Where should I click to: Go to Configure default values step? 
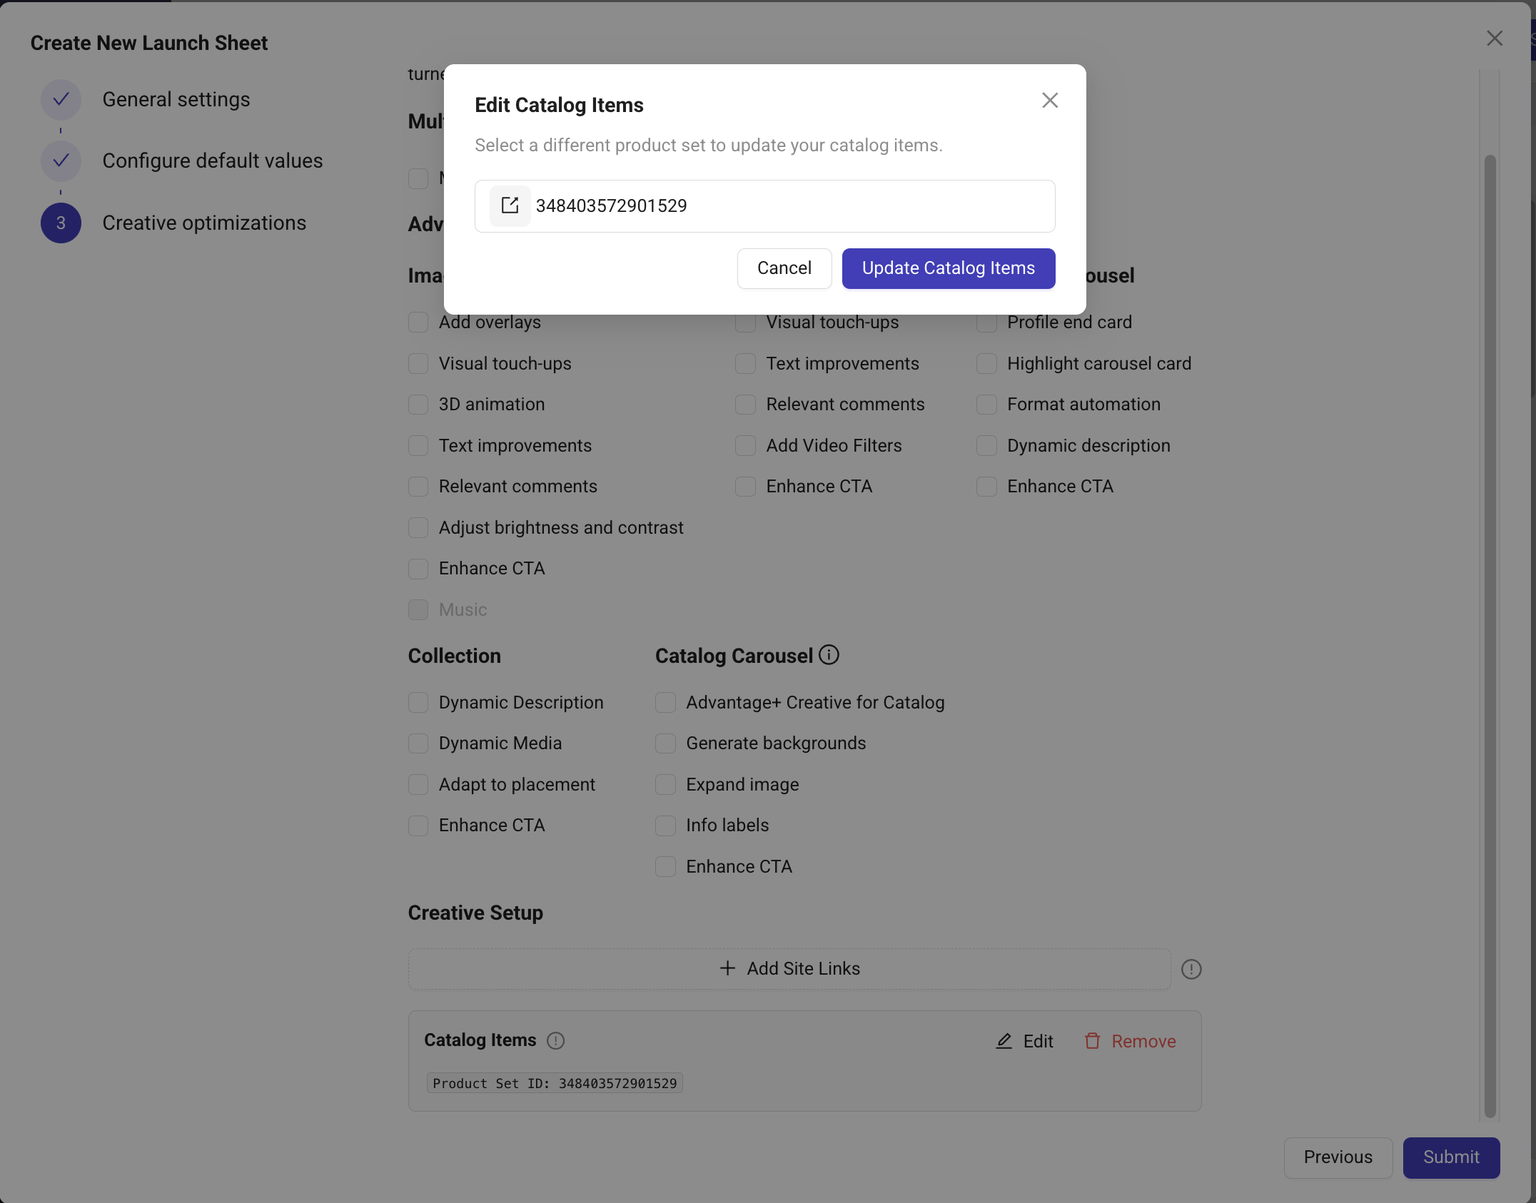click(212, 161)
